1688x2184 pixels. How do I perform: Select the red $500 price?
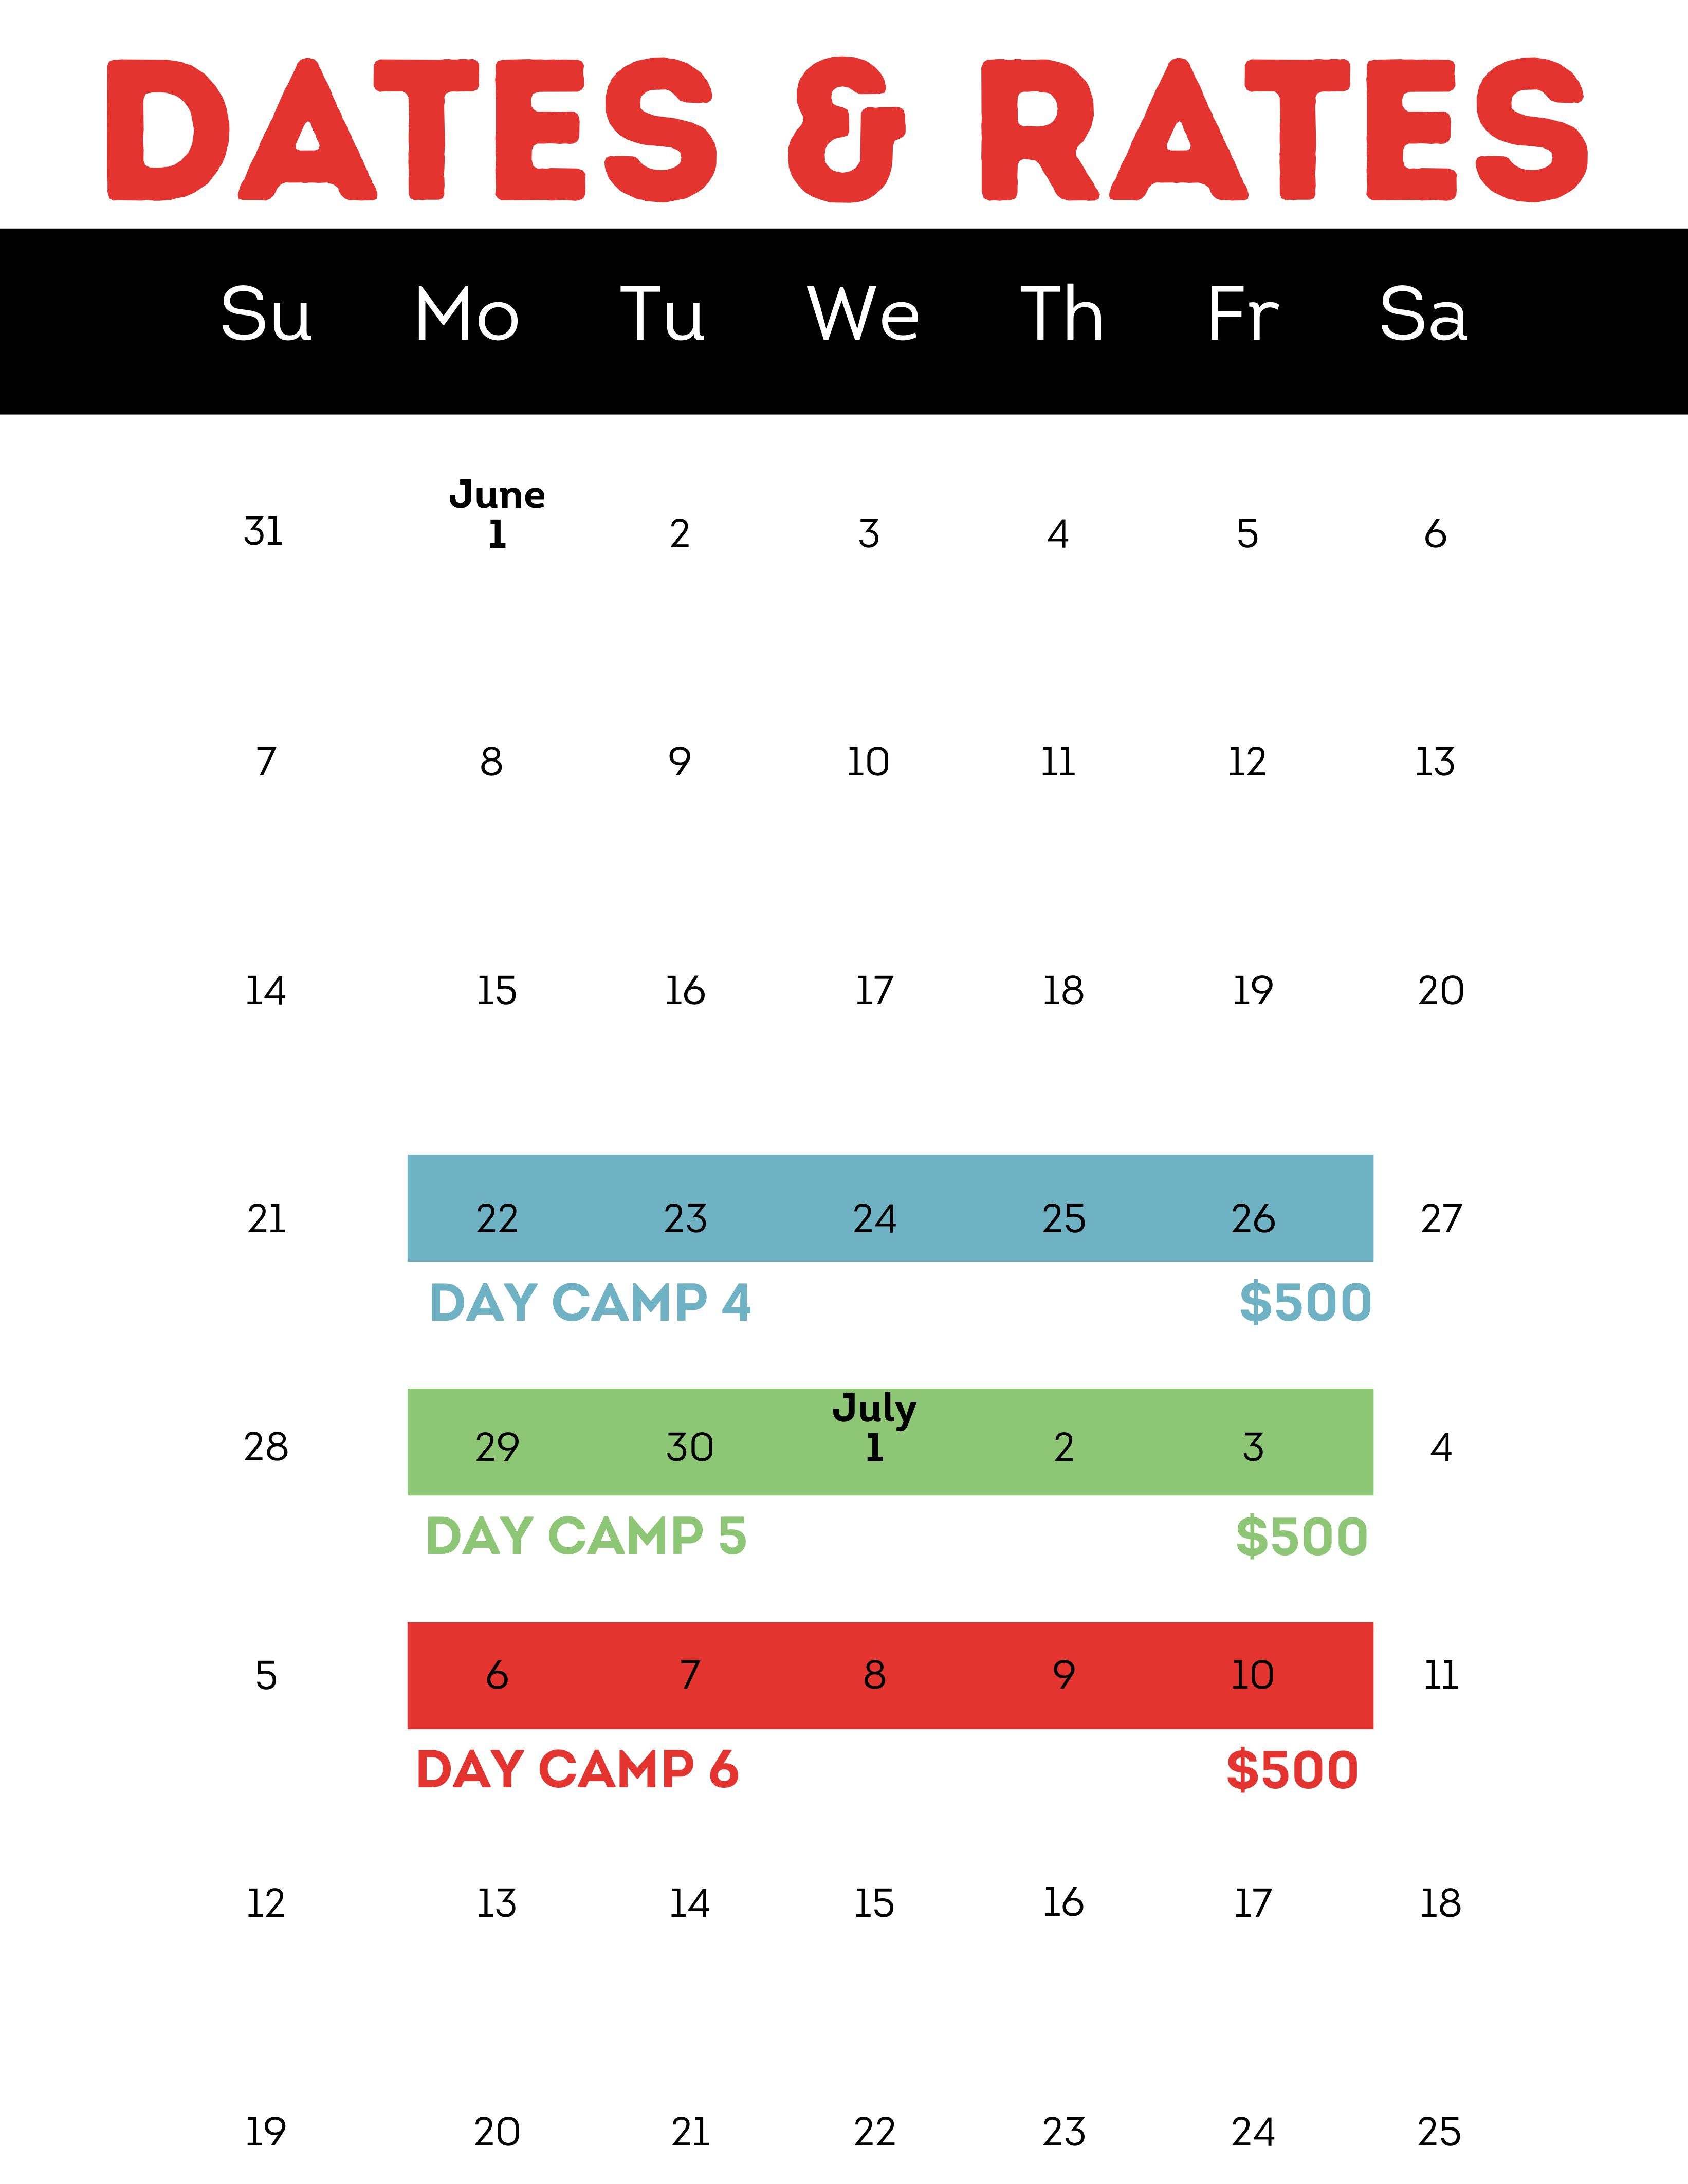[x=1292, y=1770]
